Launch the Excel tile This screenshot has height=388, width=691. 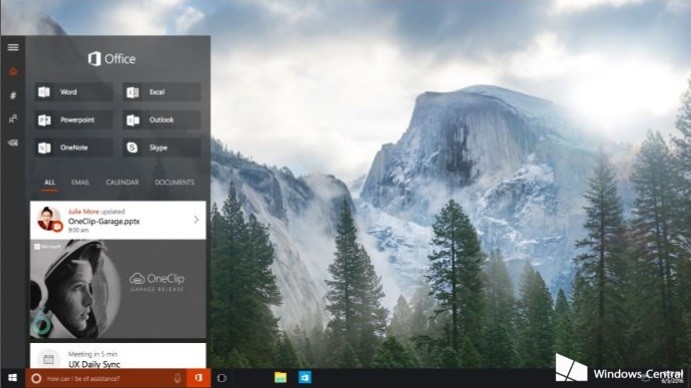(x=162, y=92)
